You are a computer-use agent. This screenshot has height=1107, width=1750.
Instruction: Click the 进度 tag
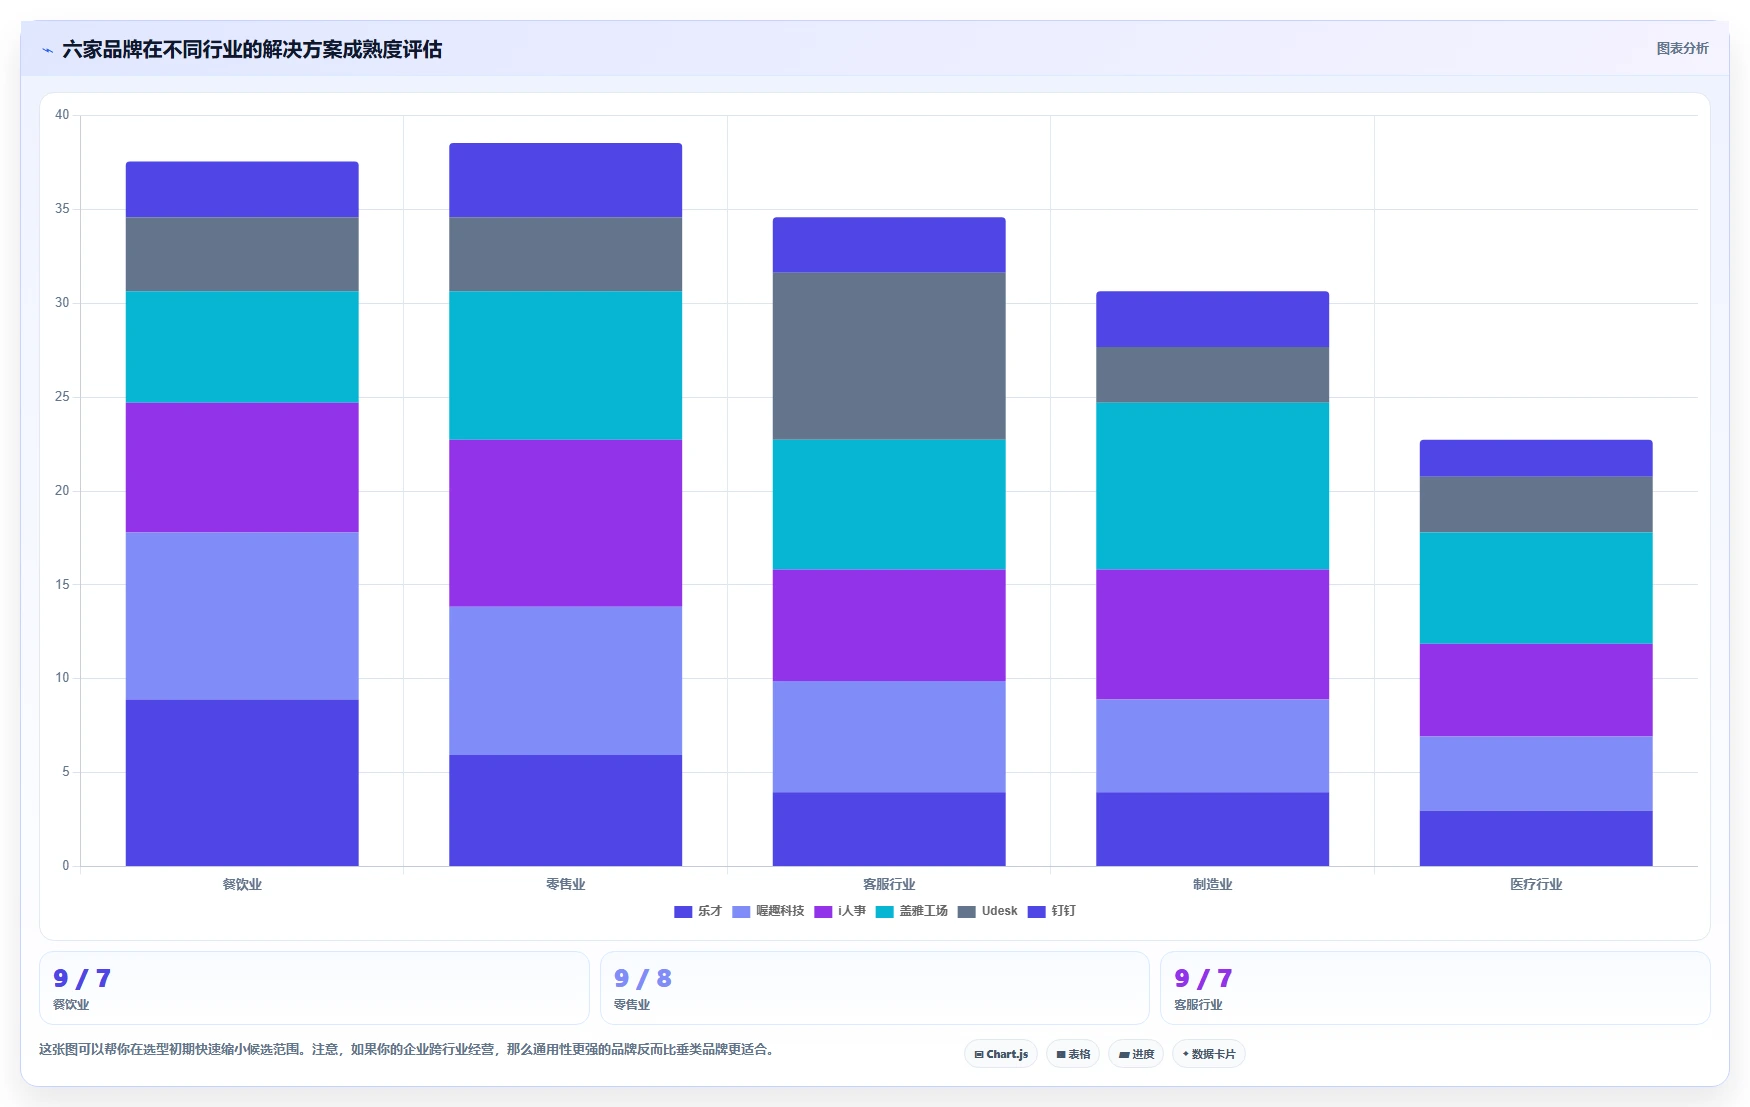point(1136,1054)
